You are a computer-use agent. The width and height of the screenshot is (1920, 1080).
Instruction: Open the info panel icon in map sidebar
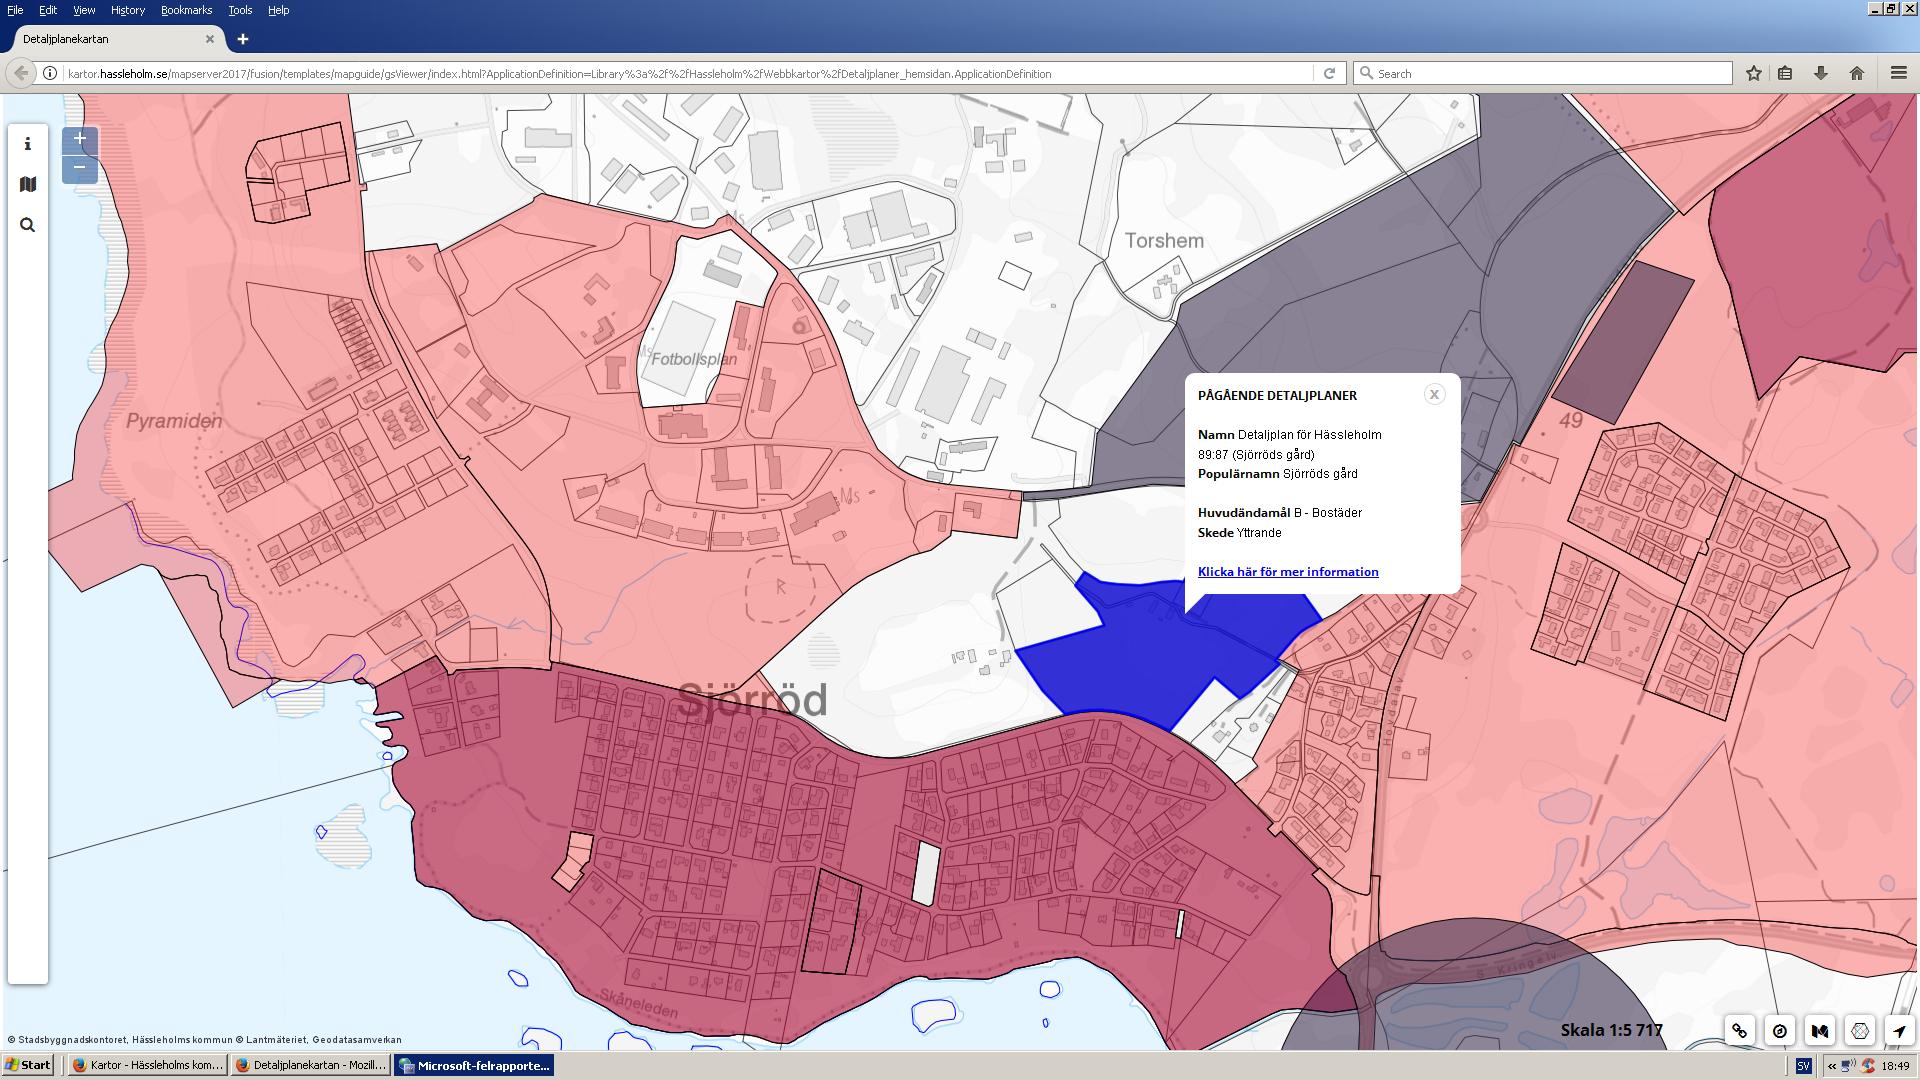(x=27, y=144)
